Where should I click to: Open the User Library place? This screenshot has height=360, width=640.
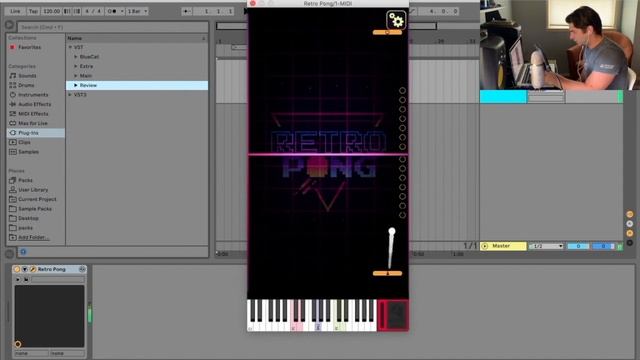(x=33, y=190)
